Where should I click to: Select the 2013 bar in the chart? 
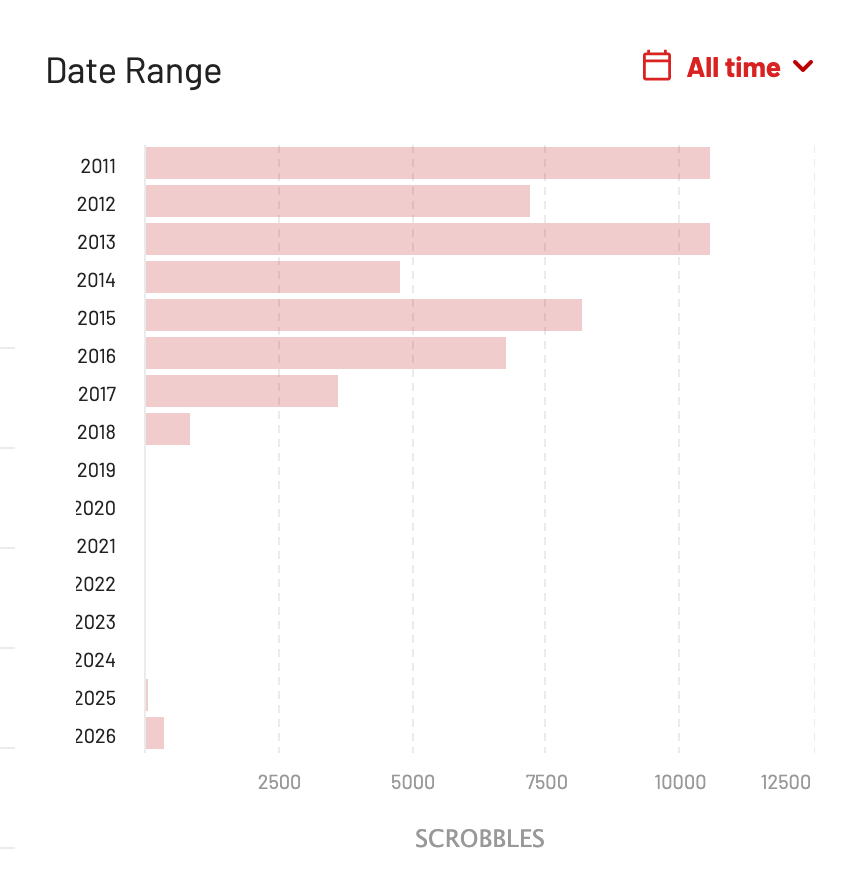pos(427,239)
